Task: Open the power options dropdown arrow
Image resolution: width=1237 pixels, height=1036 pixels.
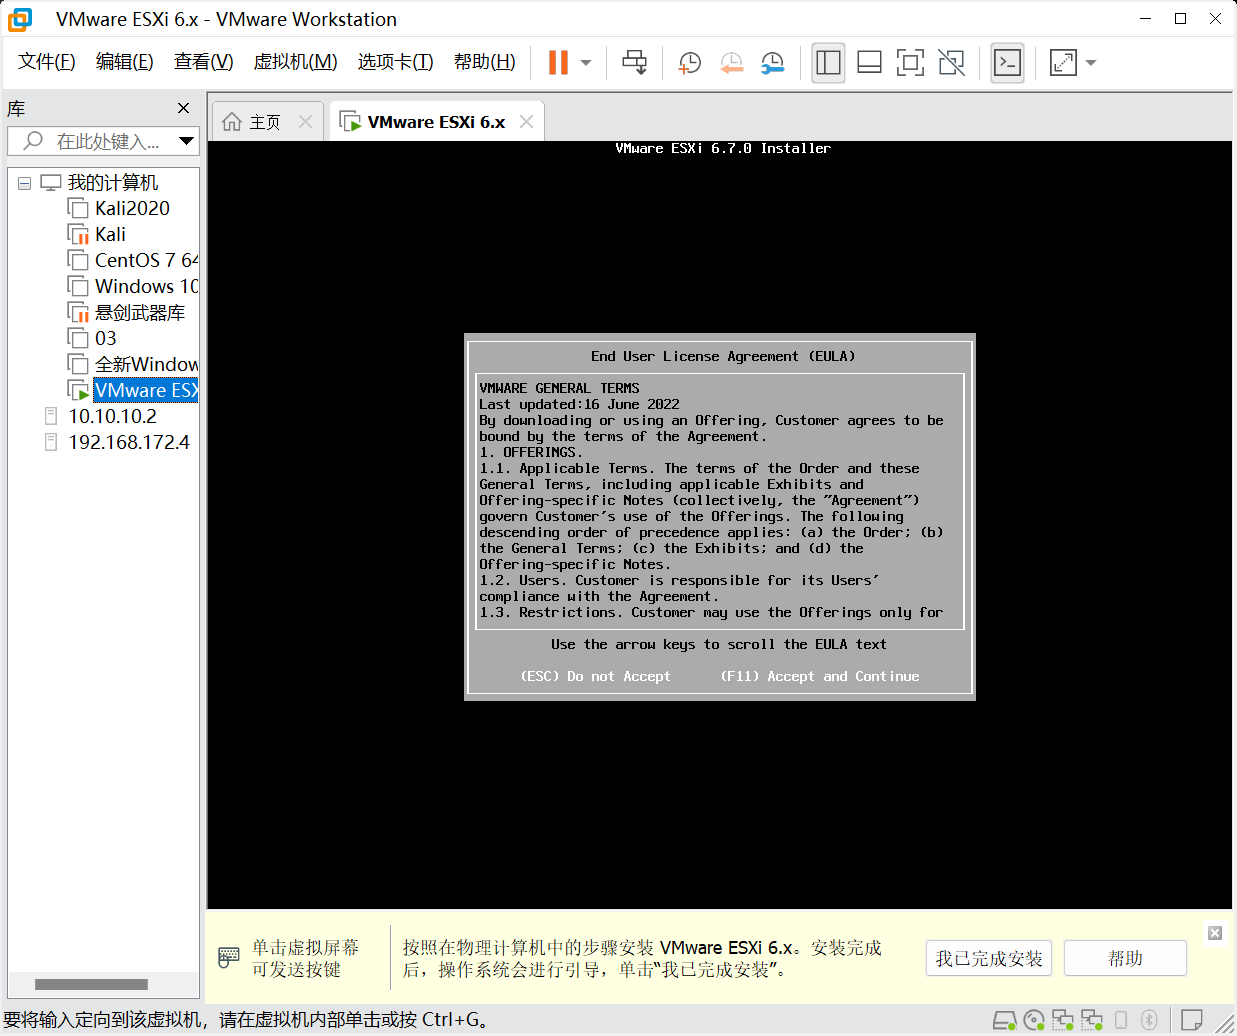Action: 586,63
